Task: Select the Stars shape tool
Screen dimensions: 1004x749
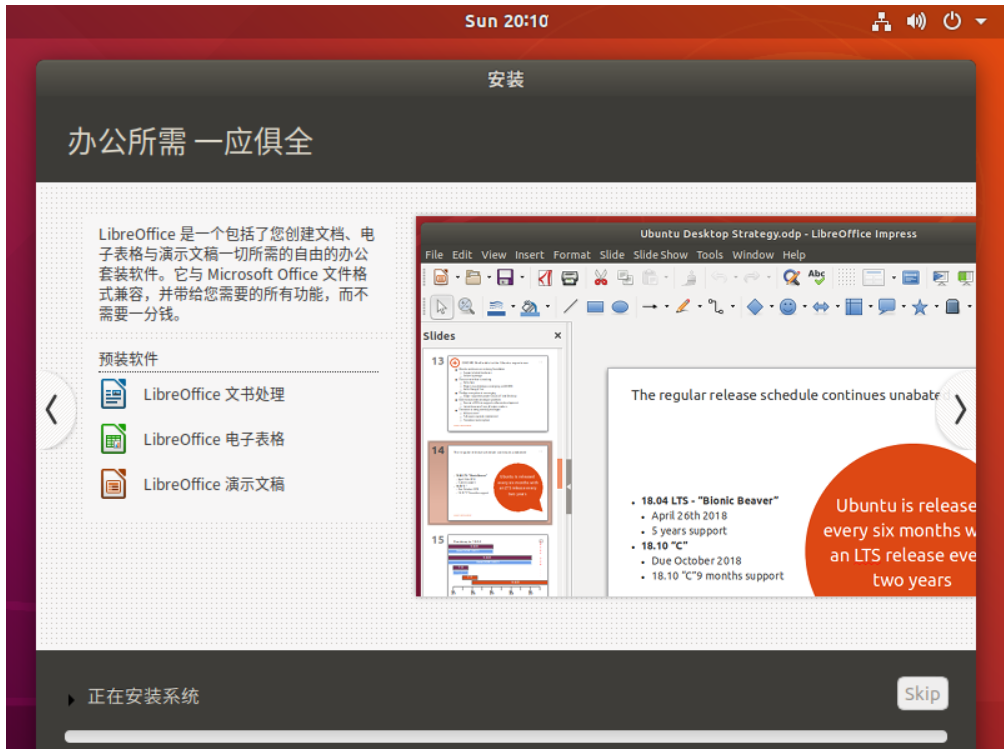Action: click(x=919, y=307)
